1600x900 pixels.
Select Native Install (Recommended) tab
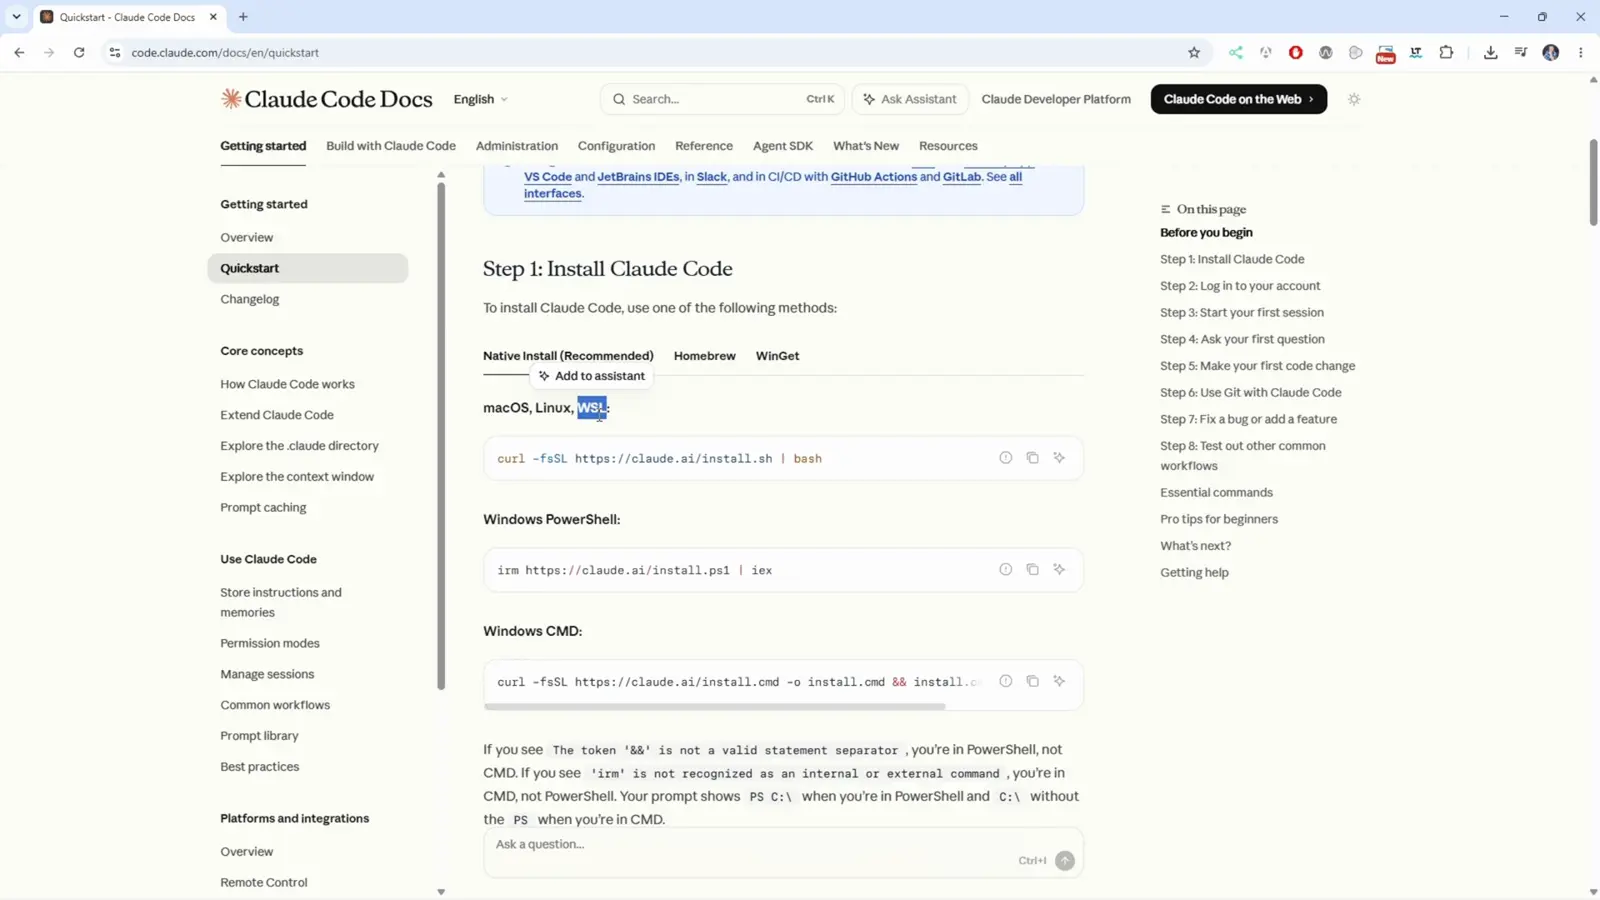[x=568, y=356]
